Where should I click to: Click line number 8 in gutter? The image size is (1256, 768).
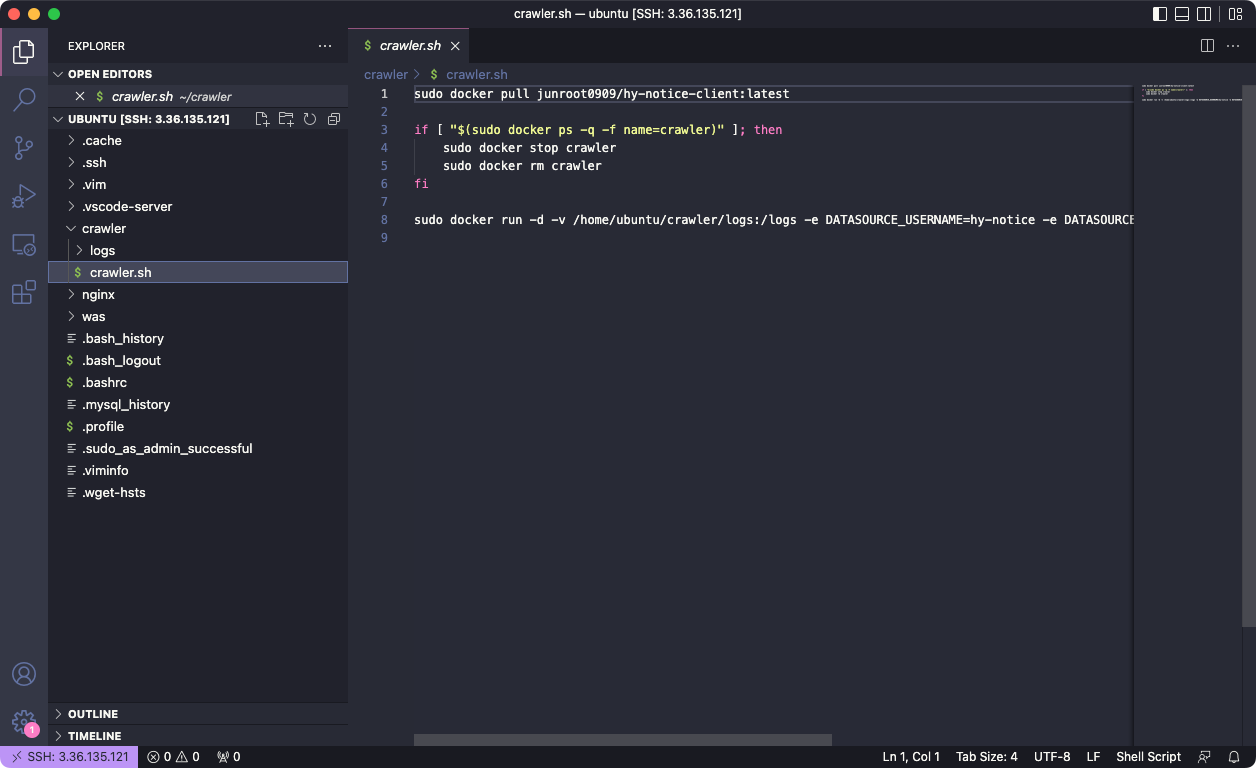tap(384, 220)
